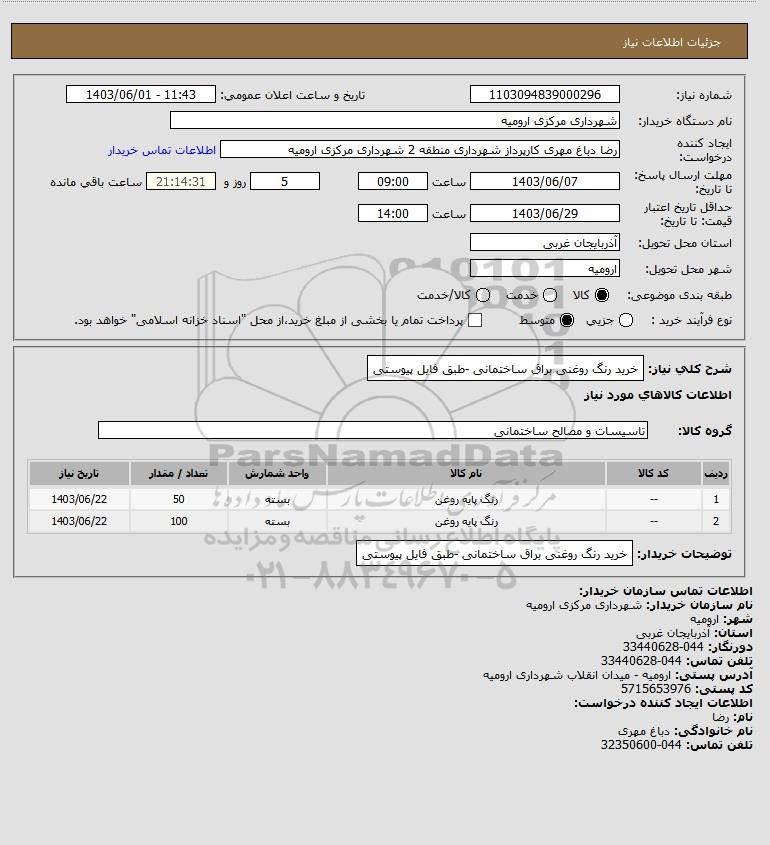Click the quantity 100 cell
This screenshot has height=845, width=770.
(178, 522)
